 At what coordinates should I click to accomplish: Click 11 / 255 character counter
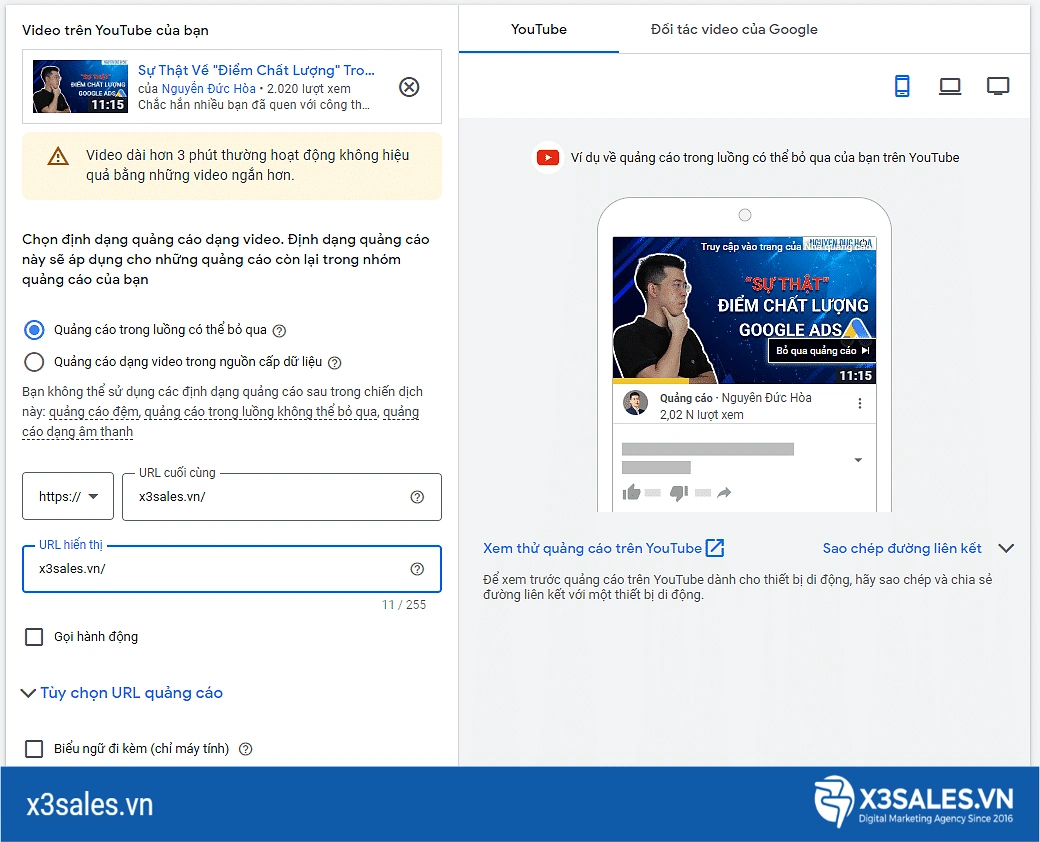(404, 604)
